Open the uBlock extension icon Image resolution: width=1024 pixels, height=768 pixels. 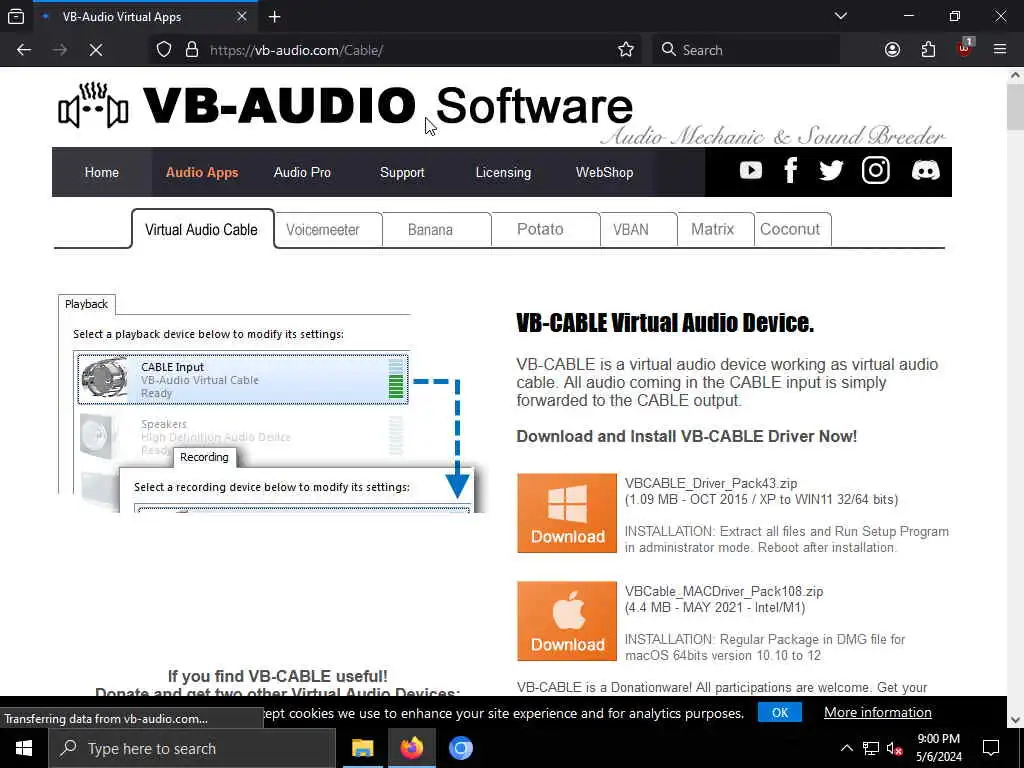tap(965, 49)
